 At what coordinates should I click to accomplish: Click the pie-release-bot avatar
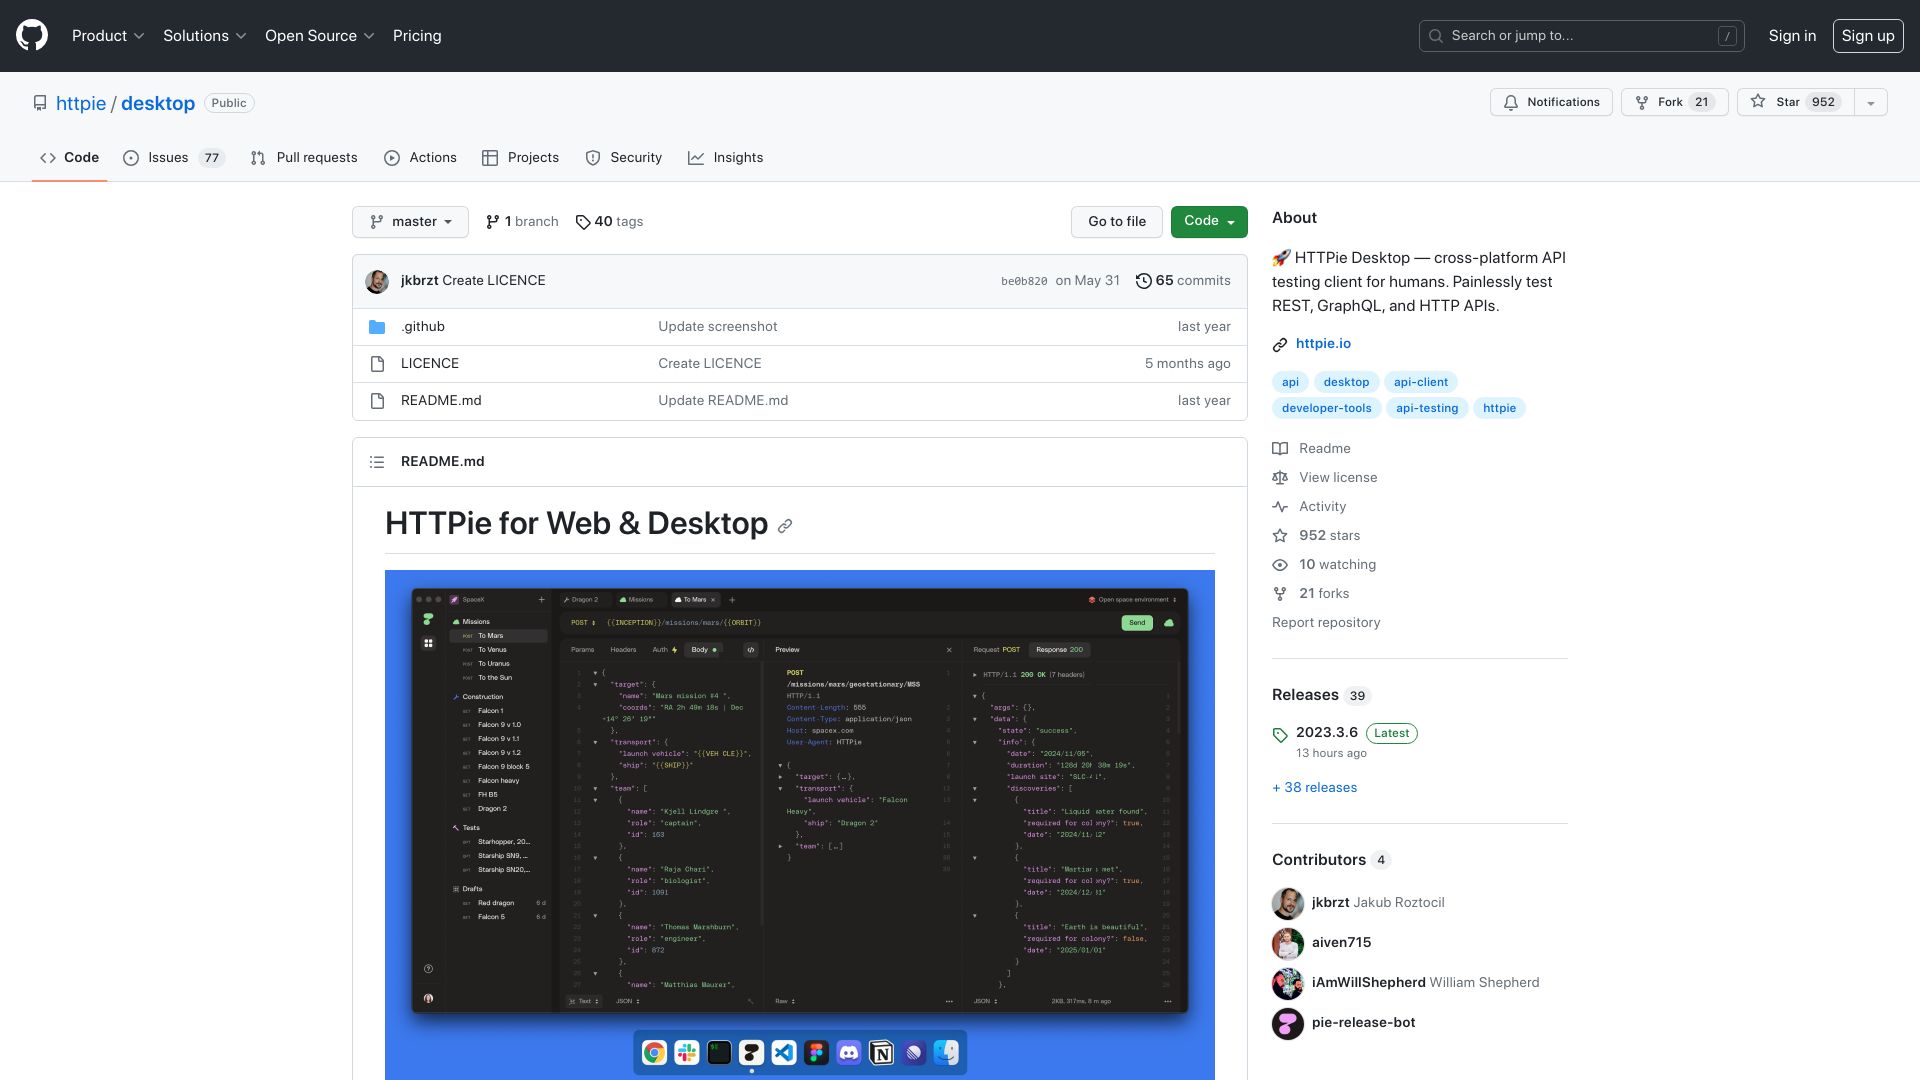click(x=1288, y=1023)
